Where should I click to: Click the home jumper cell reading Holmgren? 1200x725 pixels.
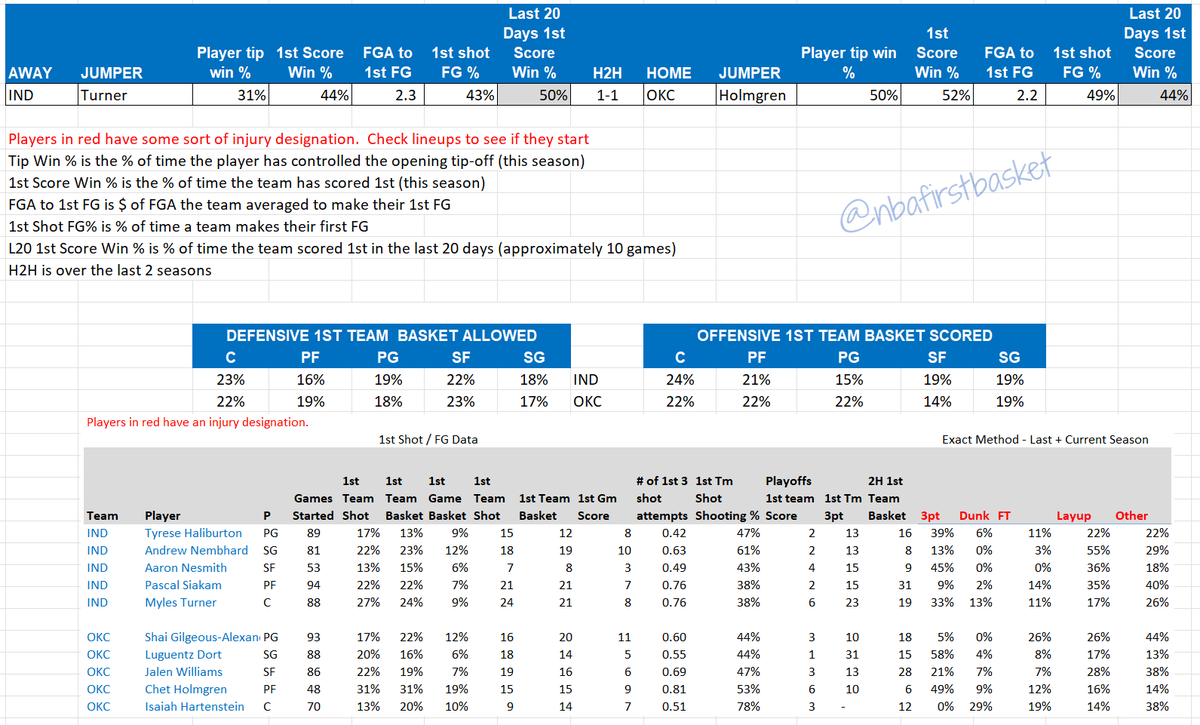pyautogui.click(x=755, y=96)
